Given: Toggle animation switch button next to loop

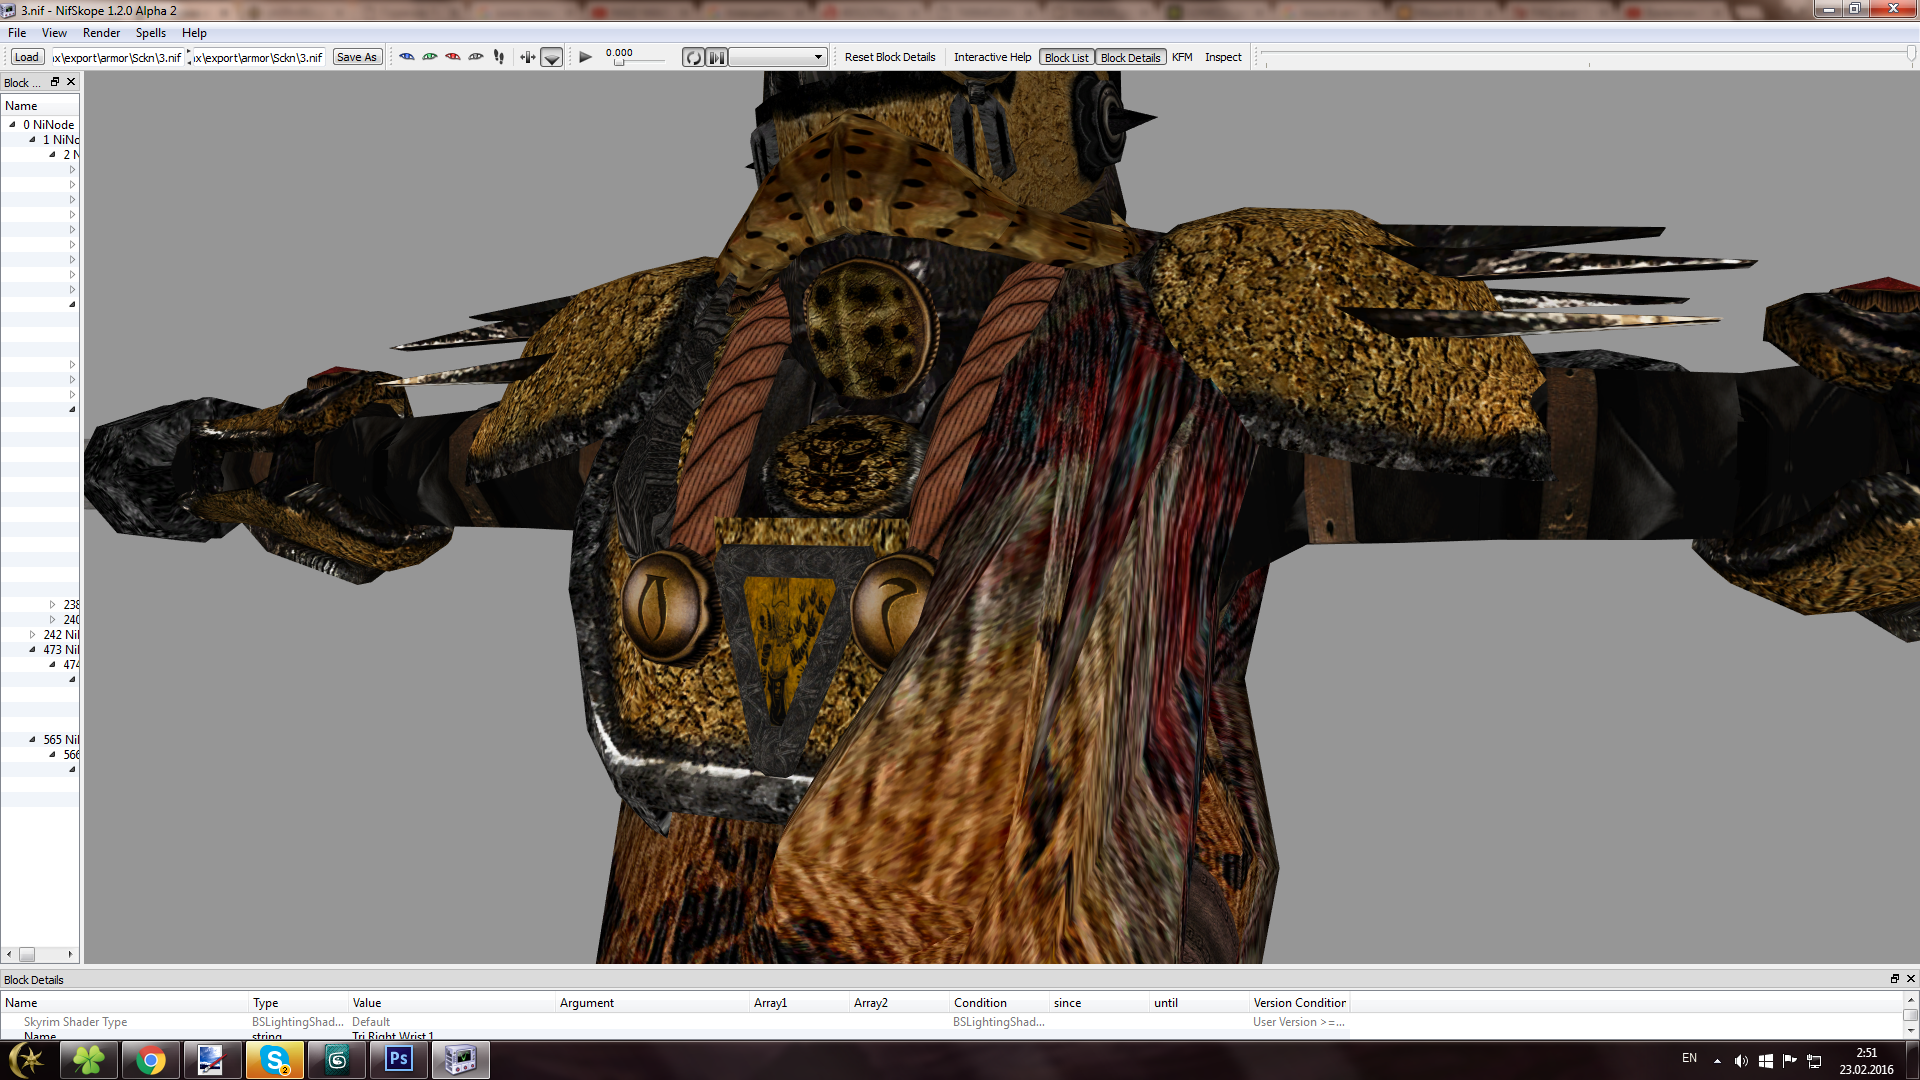Looking at the screenshot, I should pyautogui.click(x=717, y=57).
